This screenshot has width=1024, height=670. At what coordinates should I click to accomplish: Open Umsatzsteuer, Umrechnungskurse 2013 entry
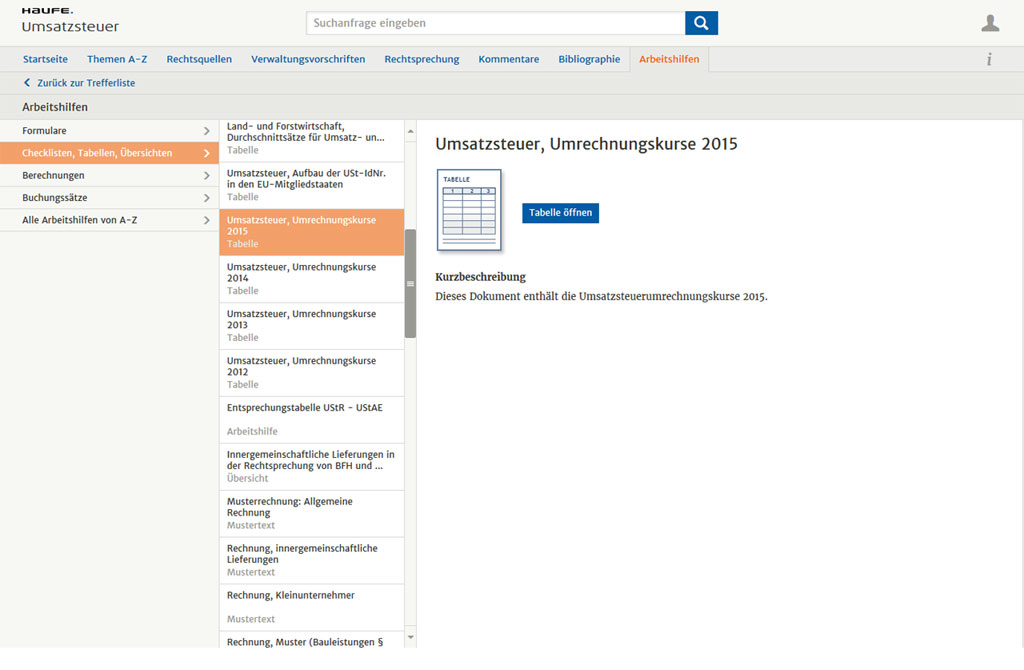pos(312,326)
